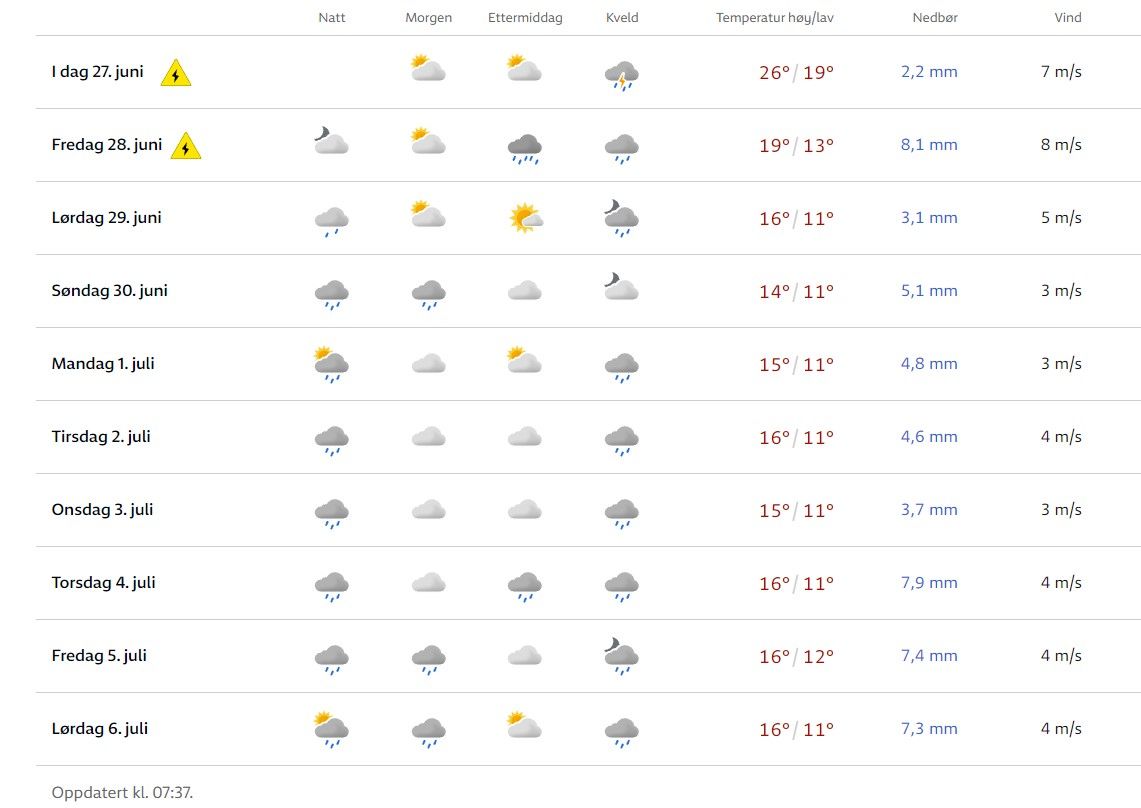Open 'Tirsdag 2. juli' detailed forecast
Viewport: 1141px width, 808px height.
[101, 437]
